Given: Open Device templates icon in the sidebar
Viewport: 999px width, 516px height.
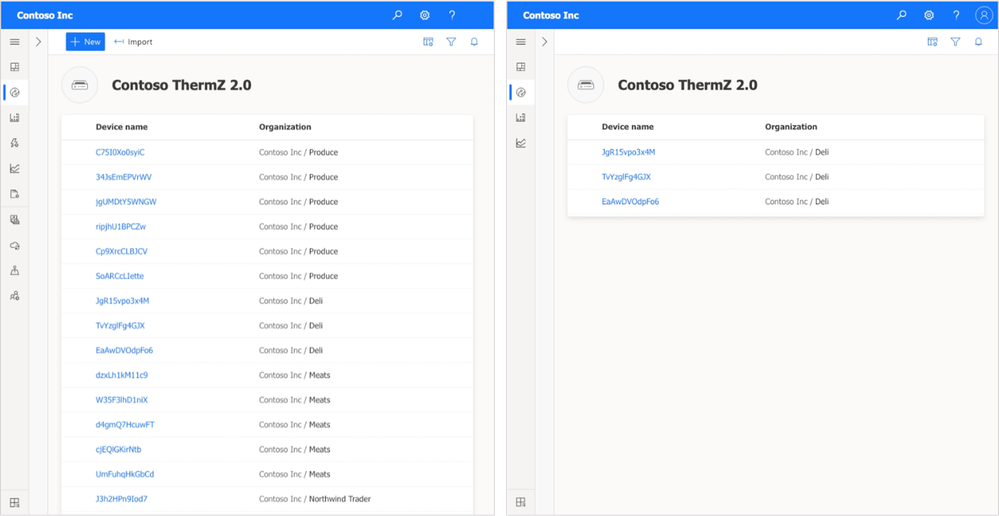Looking at the screenshot, I should coord(15,220).
